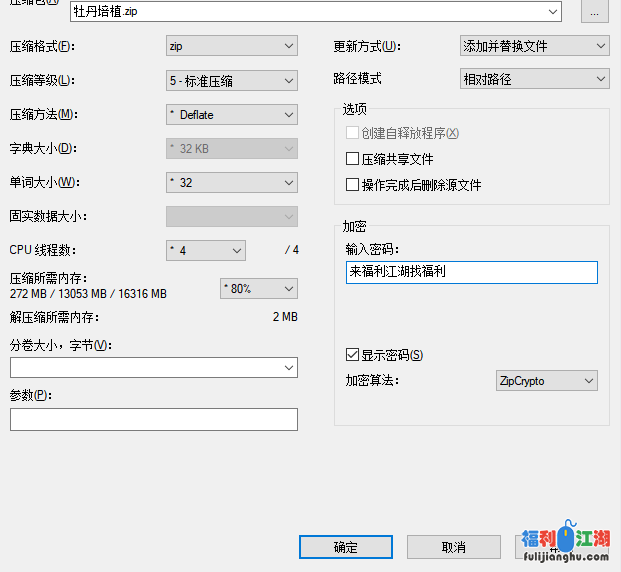Check 操作完成后删除源文件 option
Image resolution: width=621 pixels, height=572 pixels.
(x=352, y=185)
